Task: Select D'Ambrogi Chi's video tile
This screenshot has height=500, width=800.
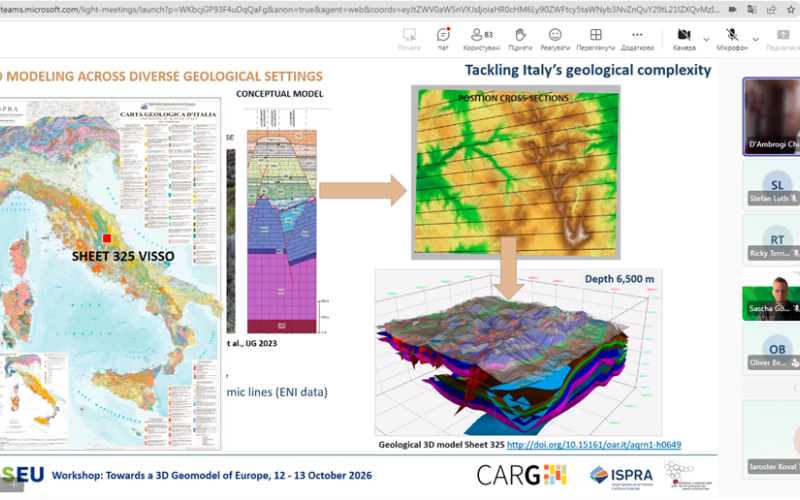Action: (x=771, y=116)
